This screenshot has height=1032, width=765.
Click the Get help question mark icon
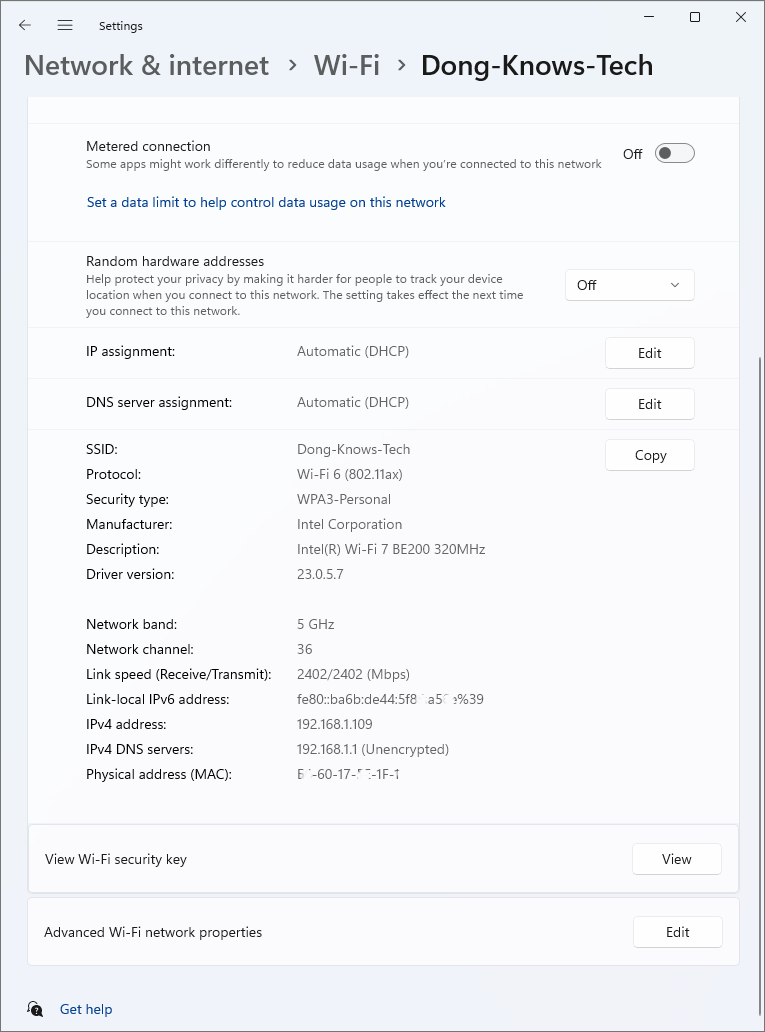point(35,1009)
